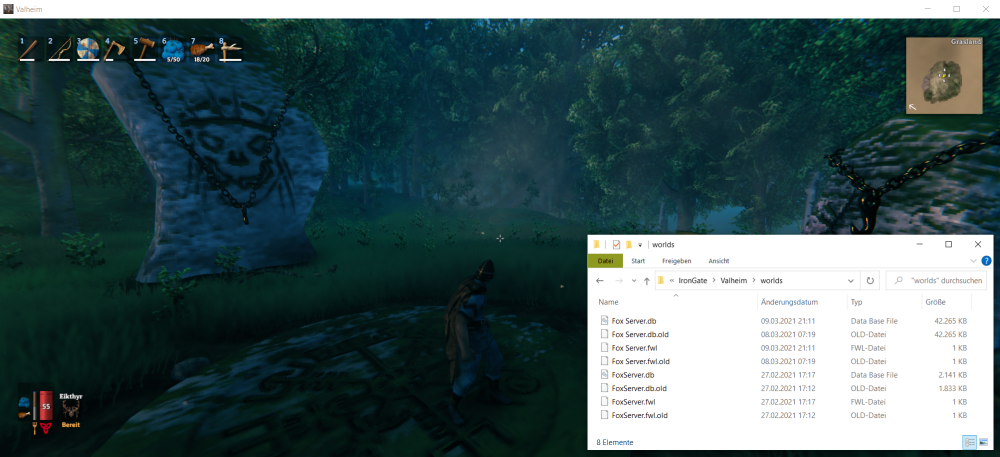Click the "worlds" durchsuchen search field

point(936,280)
